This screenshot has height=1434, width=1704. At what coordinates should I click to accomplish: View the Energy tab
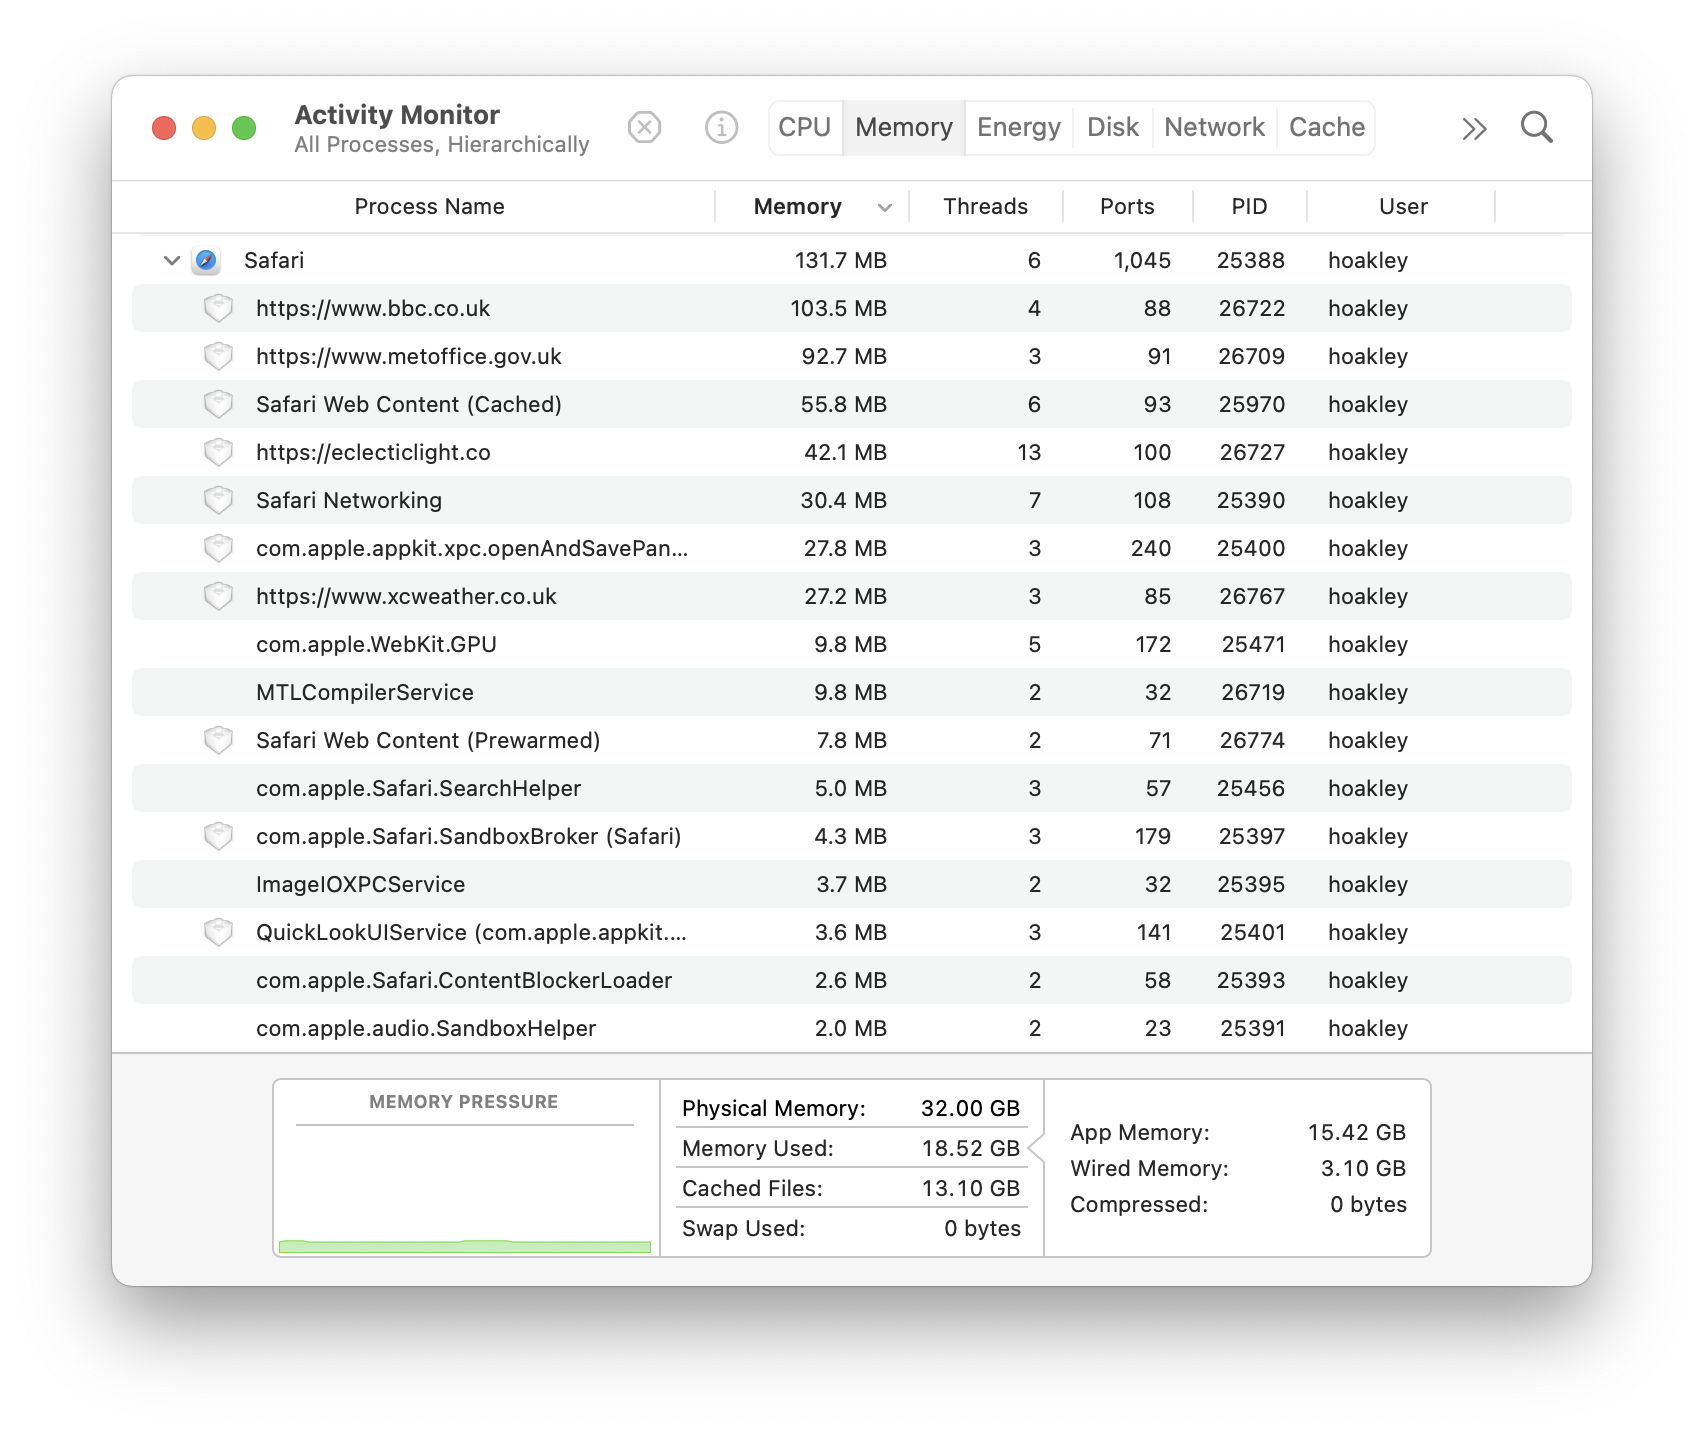(1017, 127)
